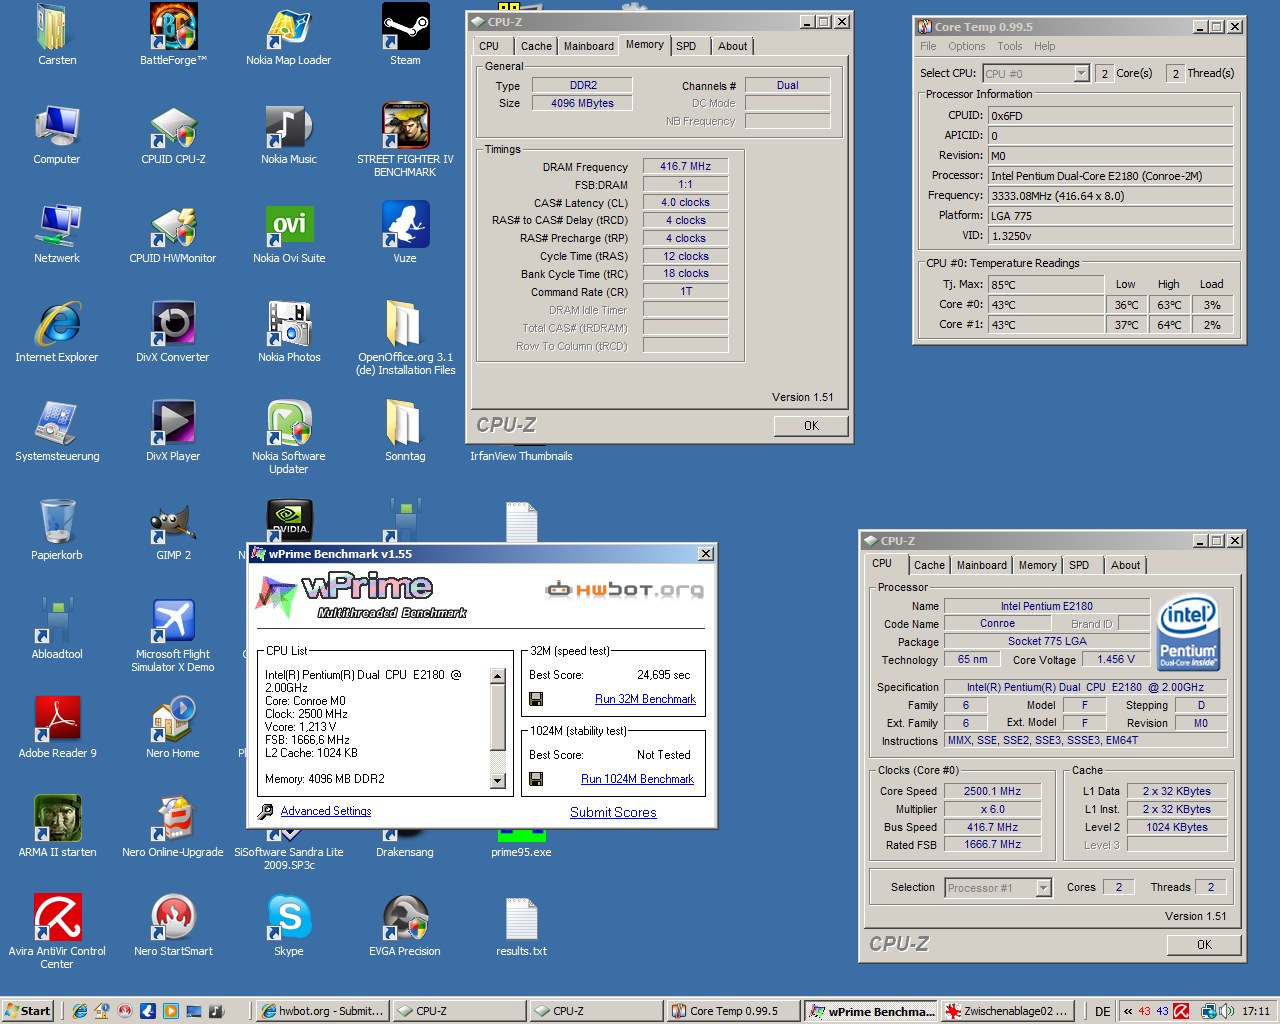Viewport: 1280px width, 1024px height.
Task: Select the CPUID HWMonitor desktop icon
Action: click(x=173, y=234)
